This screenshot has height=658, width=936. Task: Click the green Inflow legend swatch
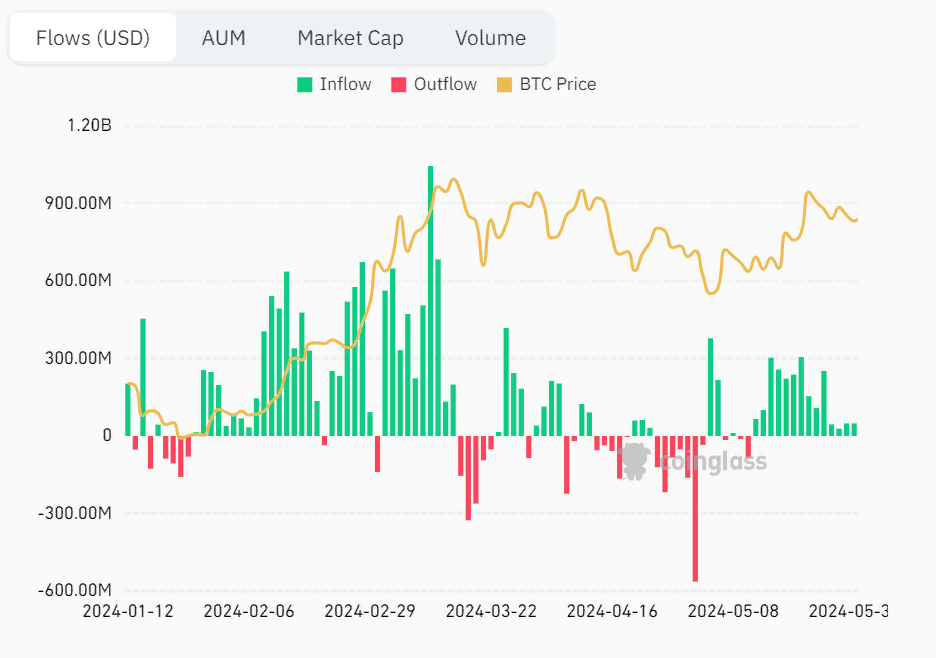[x=305, y=85]
